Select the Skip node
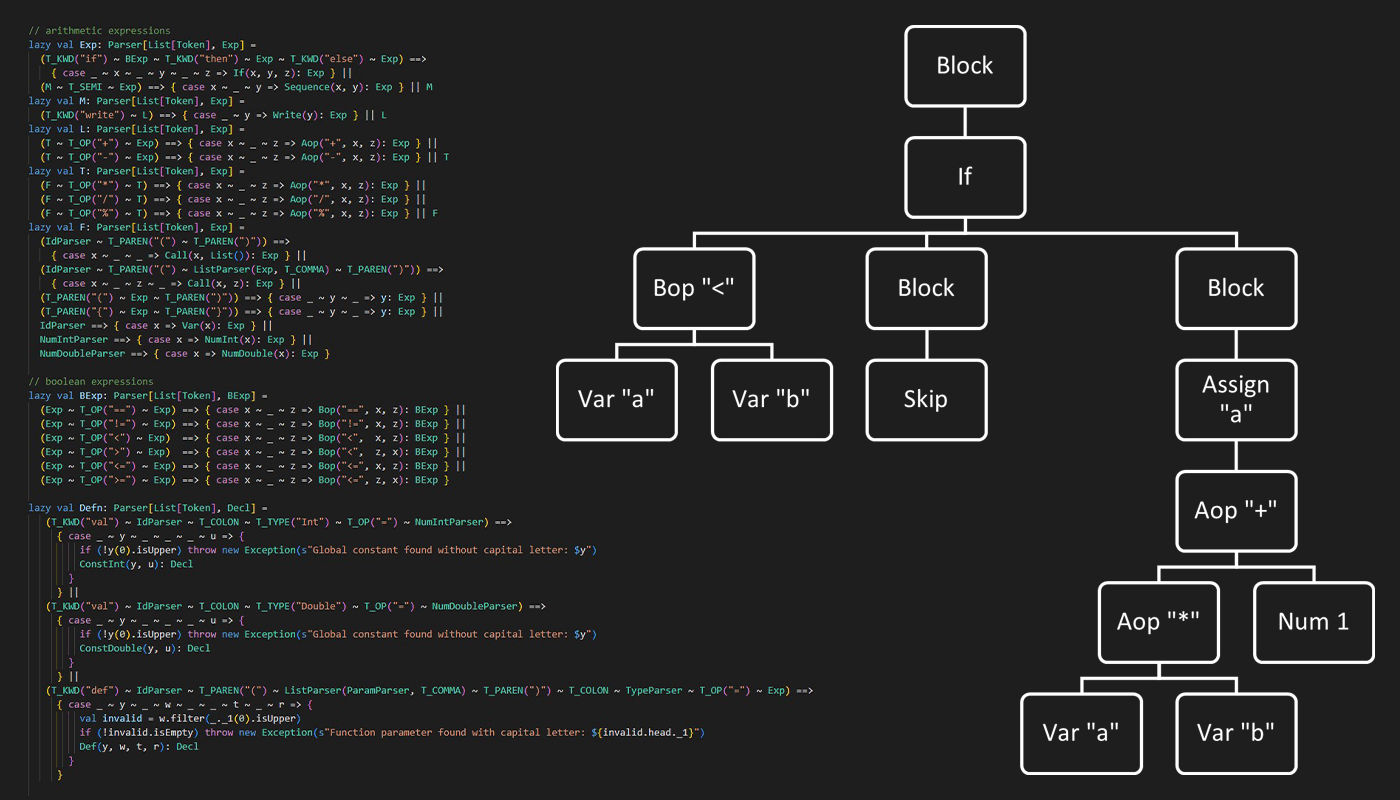Image resolution: width=1400 pixels, height=800 pixels. pyautogui.click(x=926, y=399)
